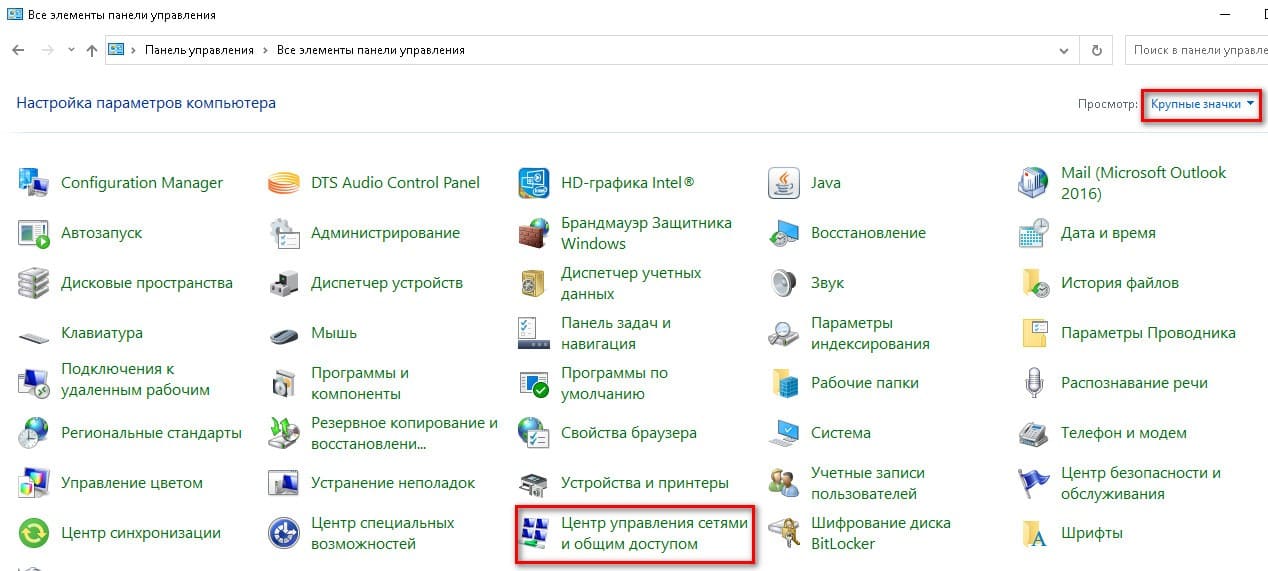This screenshot has height=571, width=1268.
Task: Click the Региональные стандарты globe icon
Action: (x=34, y=433)
